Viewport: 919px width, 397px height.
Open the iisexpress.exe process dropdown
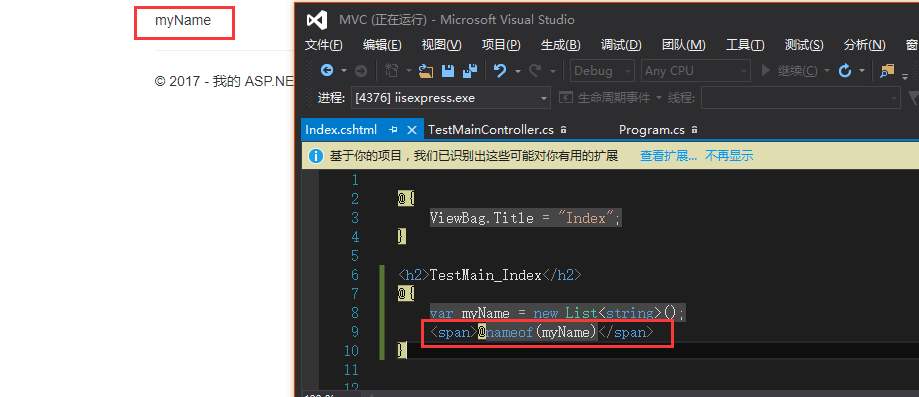tap(451, 98)
